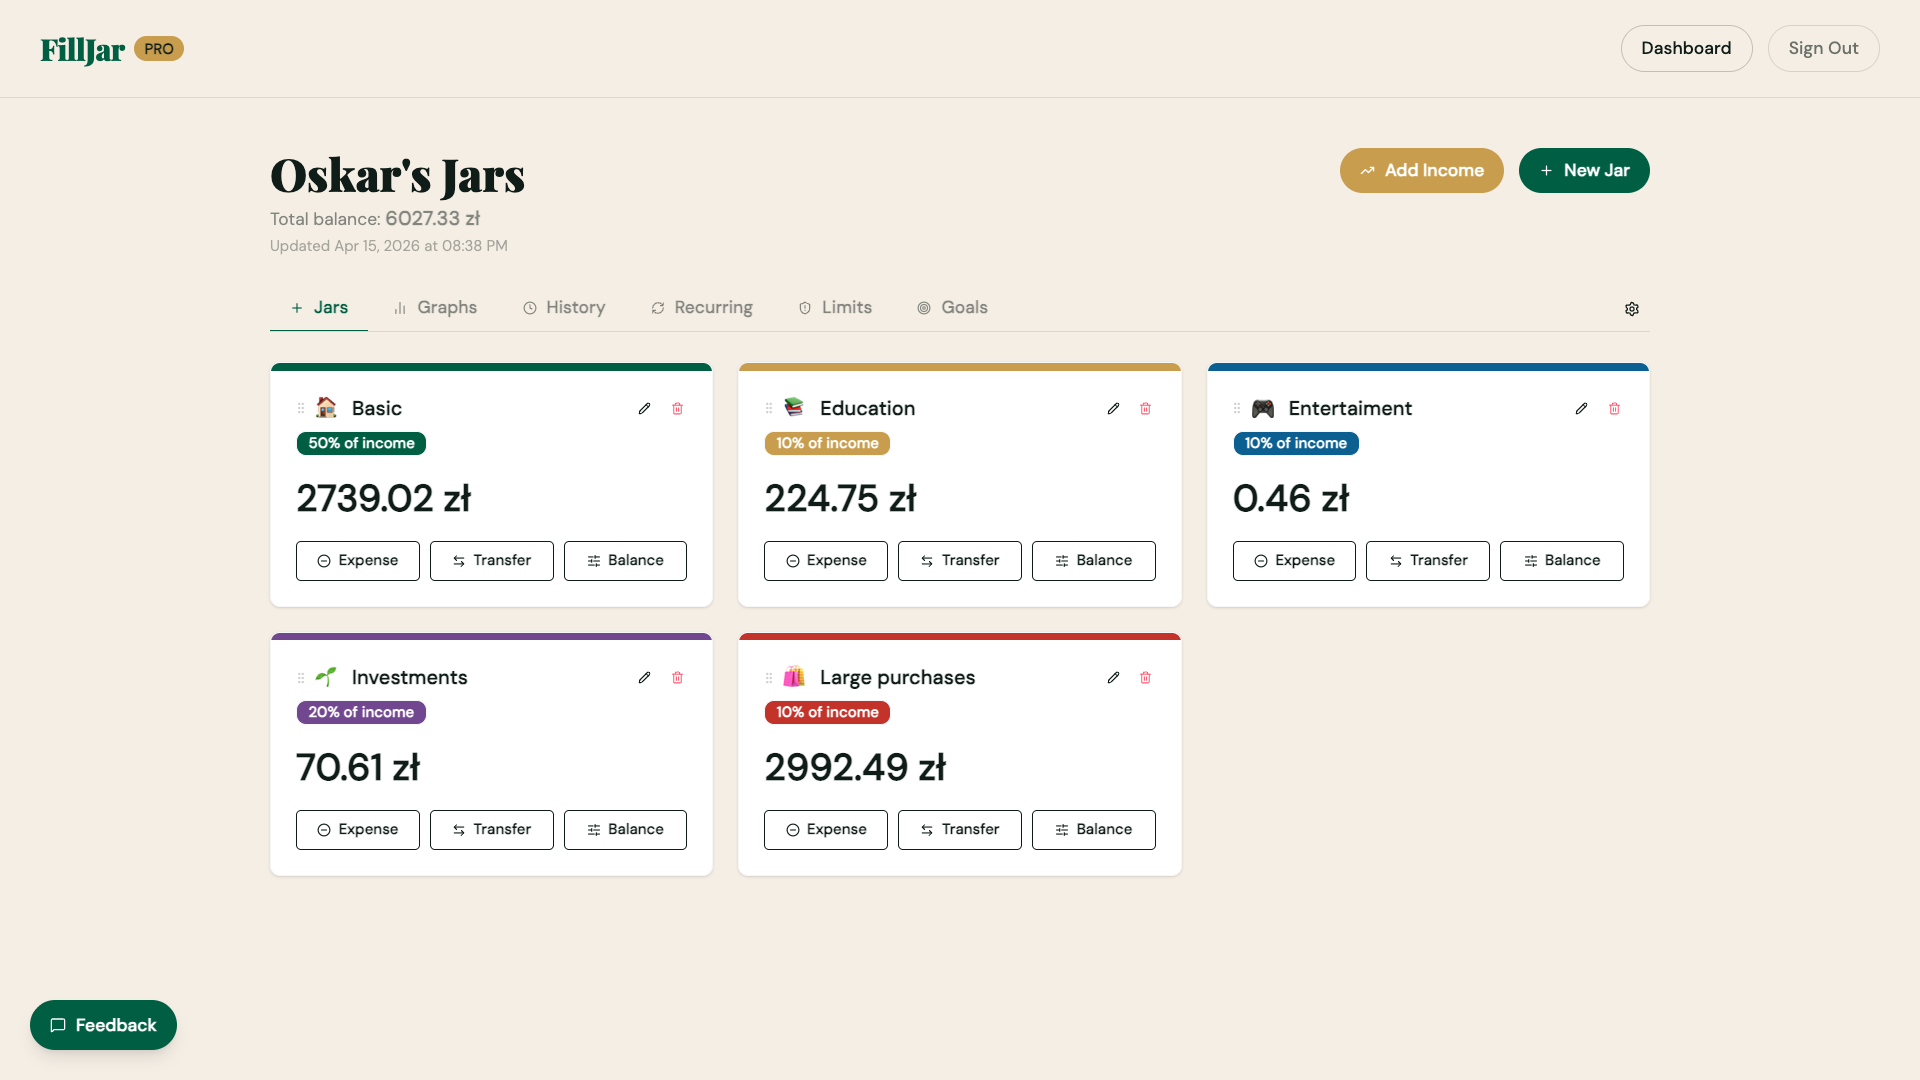Open the History tab
Screen dimensions: 1920x1080
pos(564,307)
